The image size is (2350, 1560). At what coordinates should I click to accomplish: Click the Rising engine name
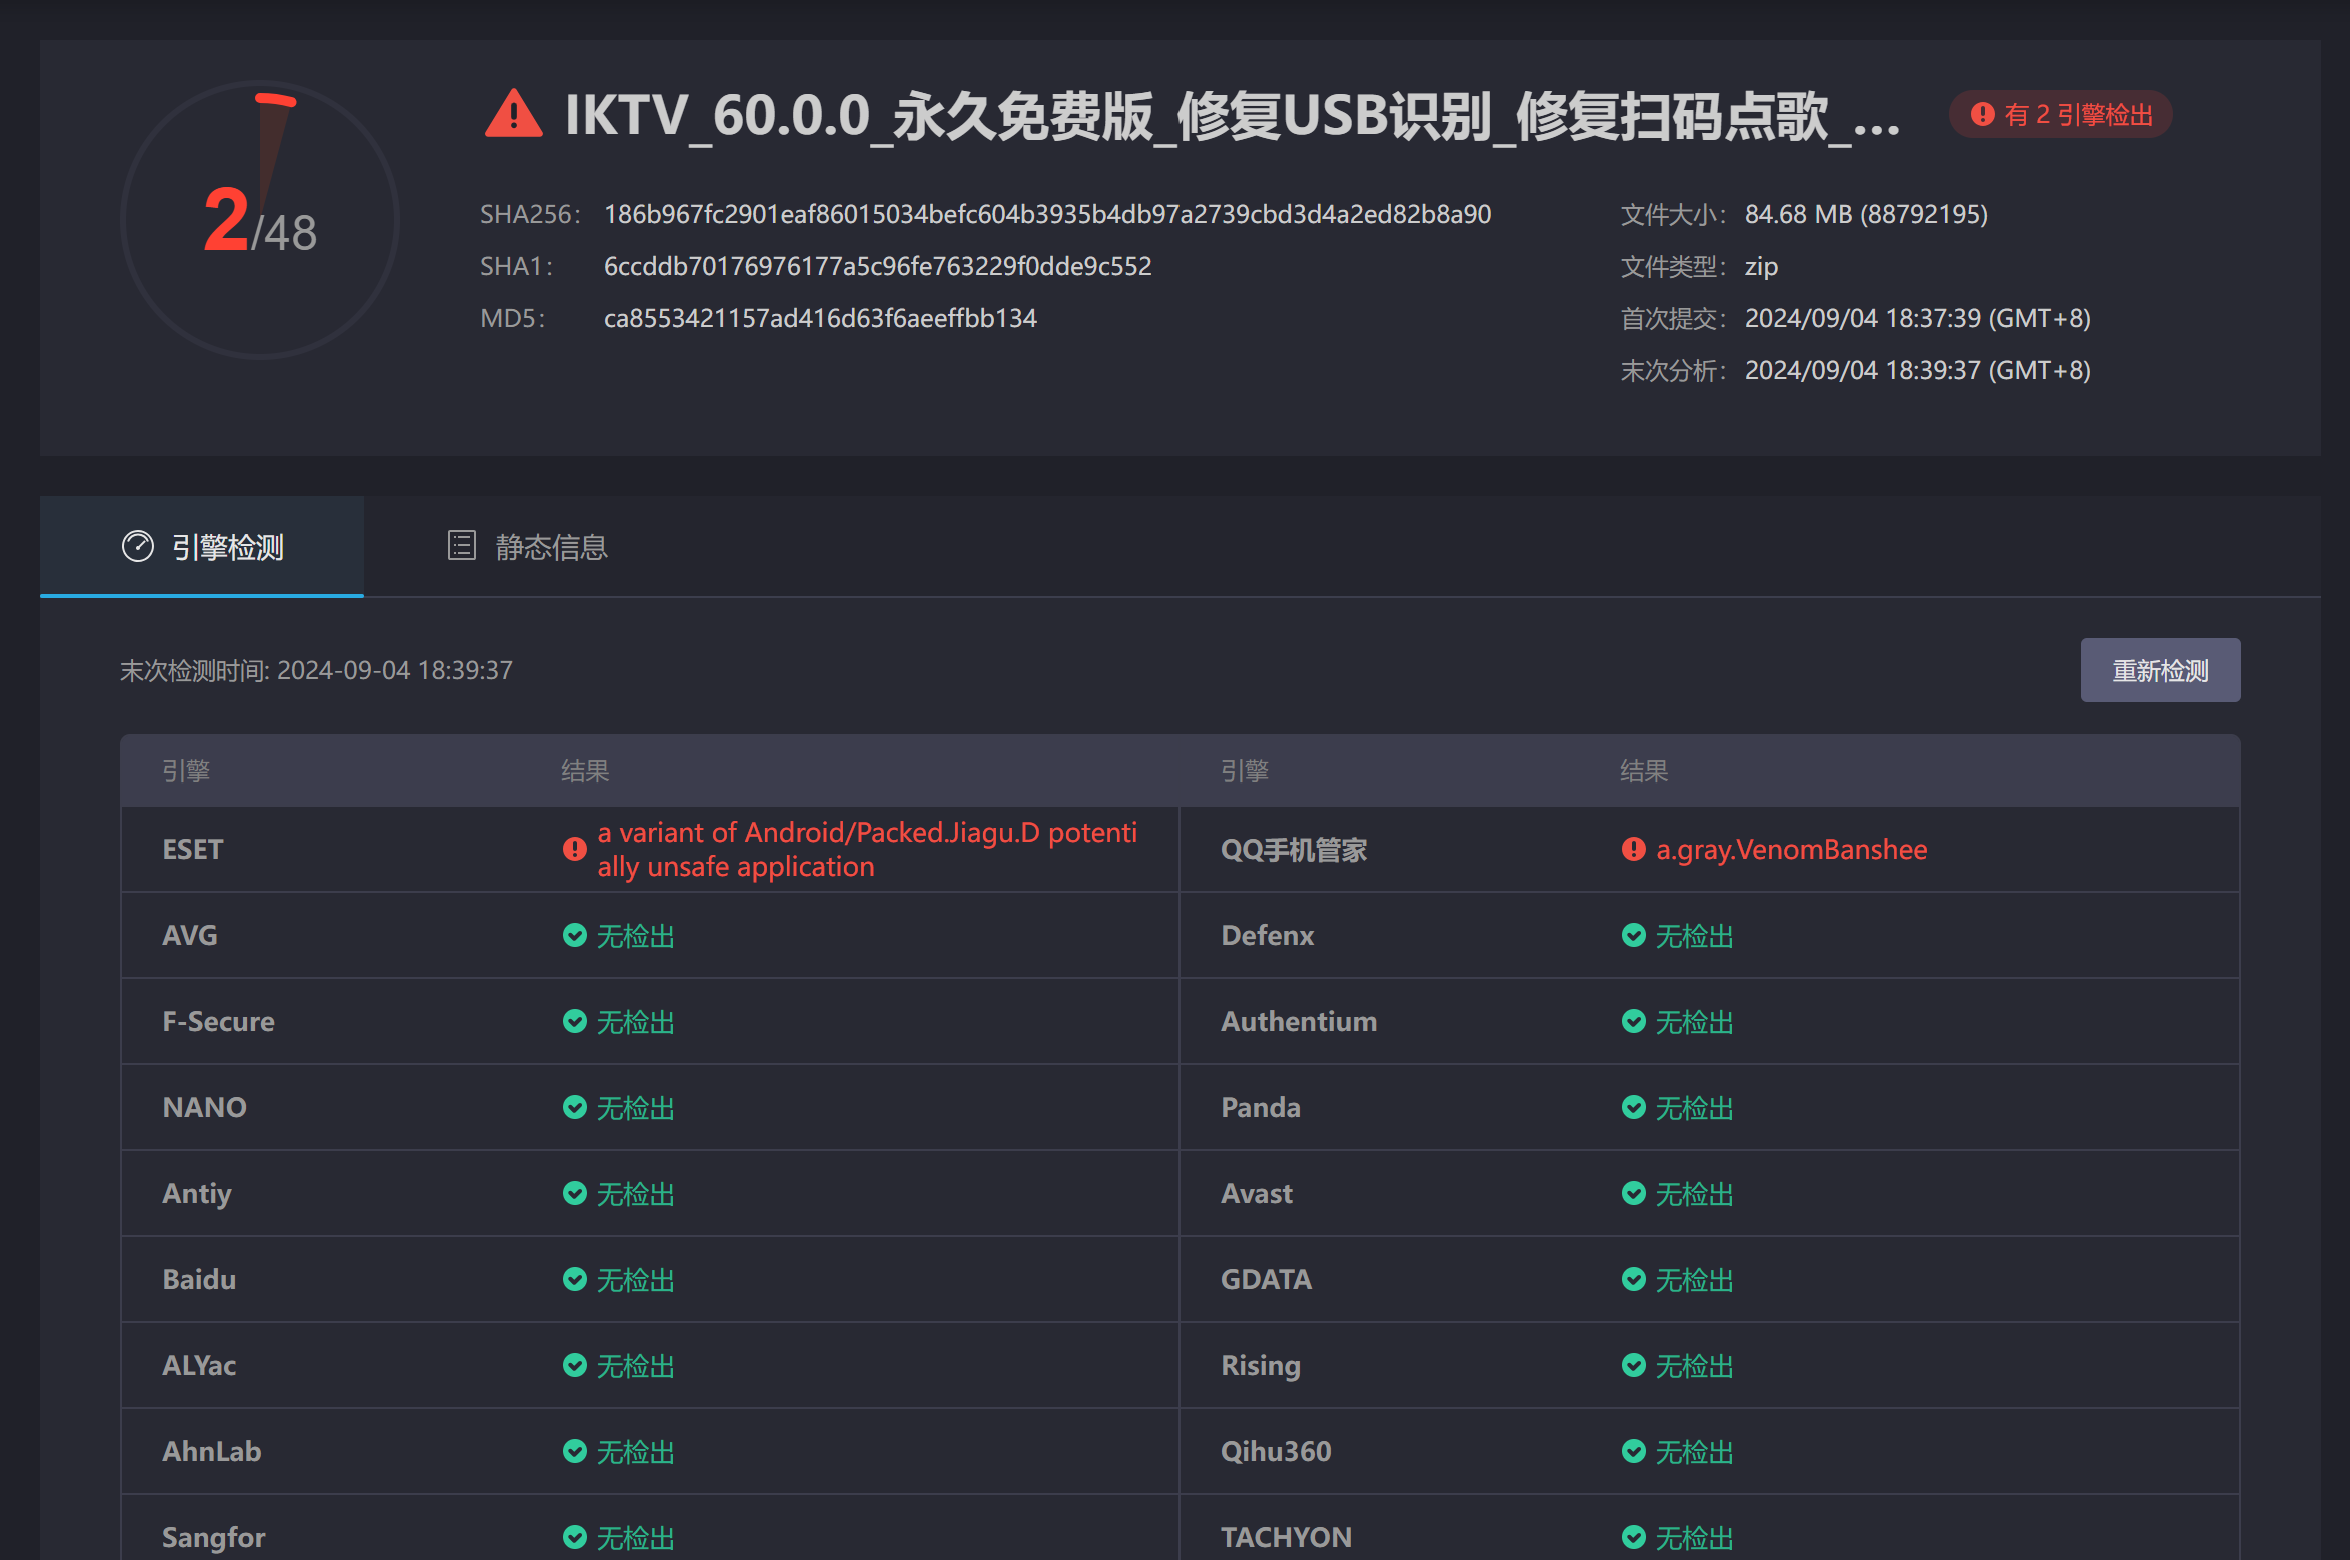click(x=1261, y=1366)
